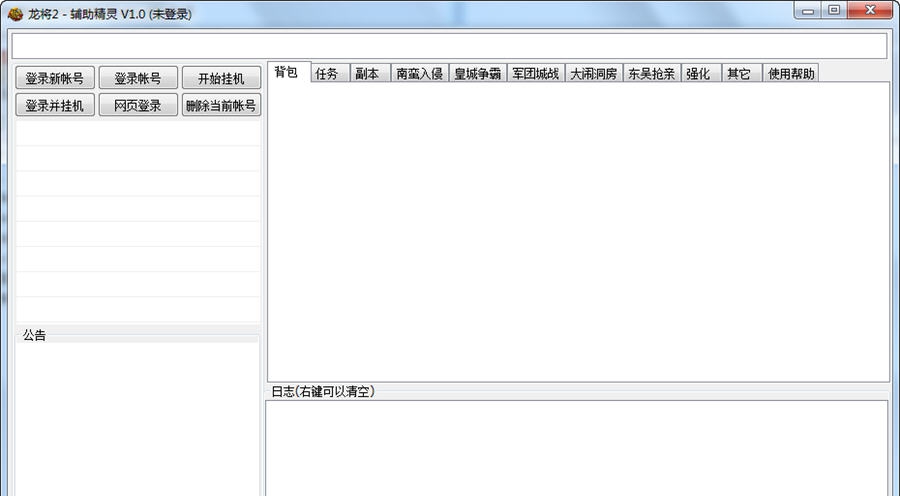Select the 其它 tab
900x496 pixels.
tap(742, 73)
